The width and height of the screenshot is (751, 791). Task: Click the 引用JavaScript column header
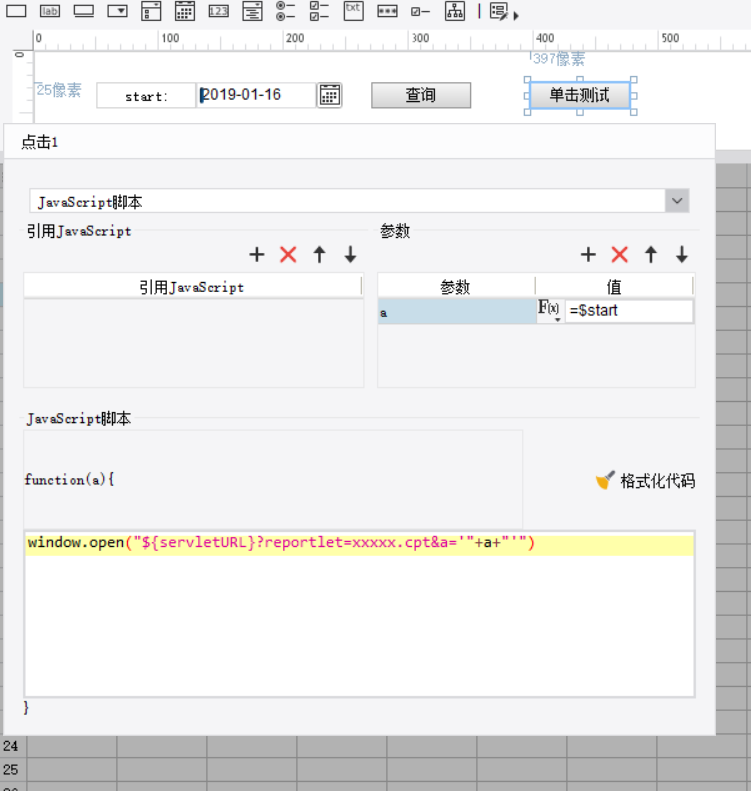click(193, 287)
